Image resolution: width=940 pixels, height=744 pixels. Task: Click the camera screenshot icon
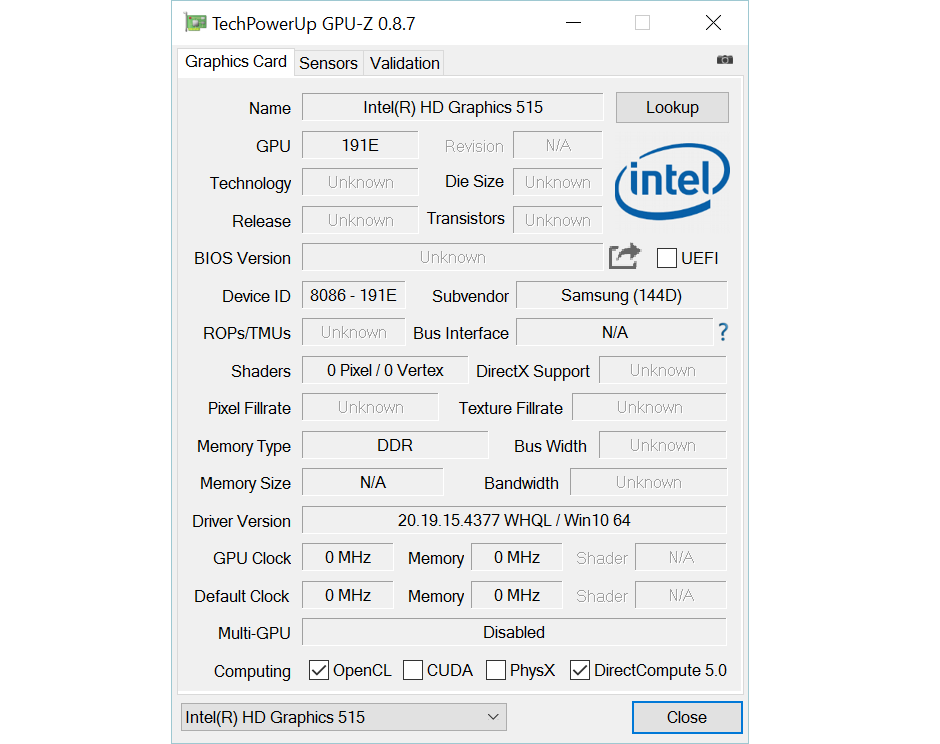point(725,59)
